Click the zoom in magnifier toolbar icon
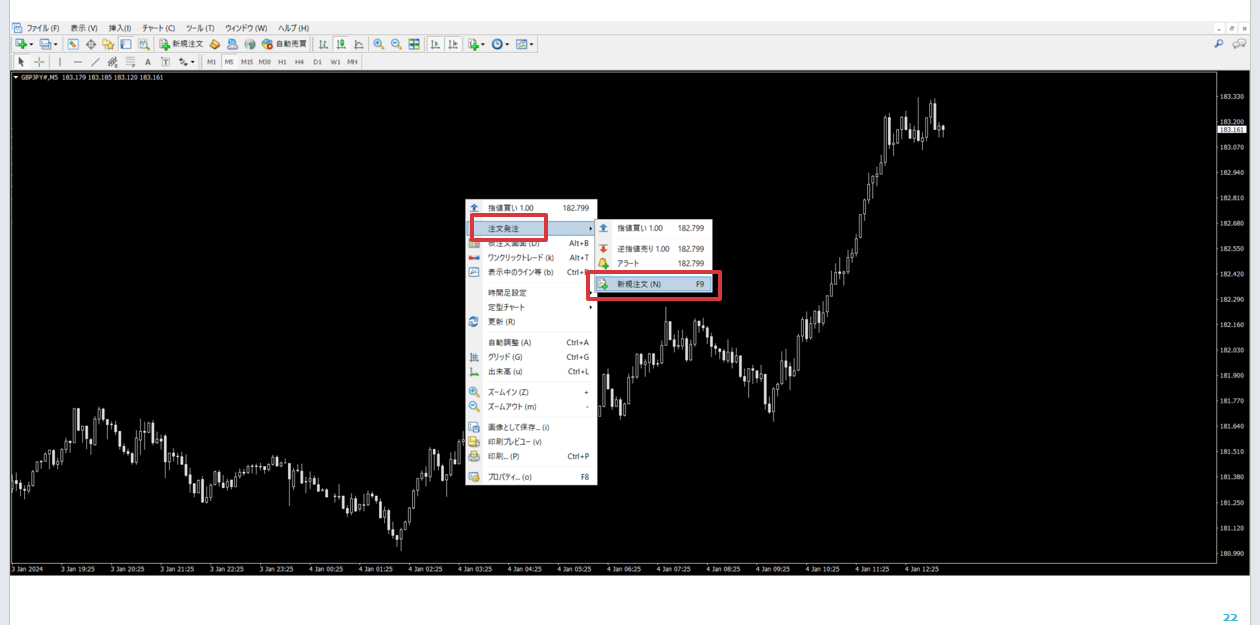This screenshot has height=625, width=1260. coord(379,44)
